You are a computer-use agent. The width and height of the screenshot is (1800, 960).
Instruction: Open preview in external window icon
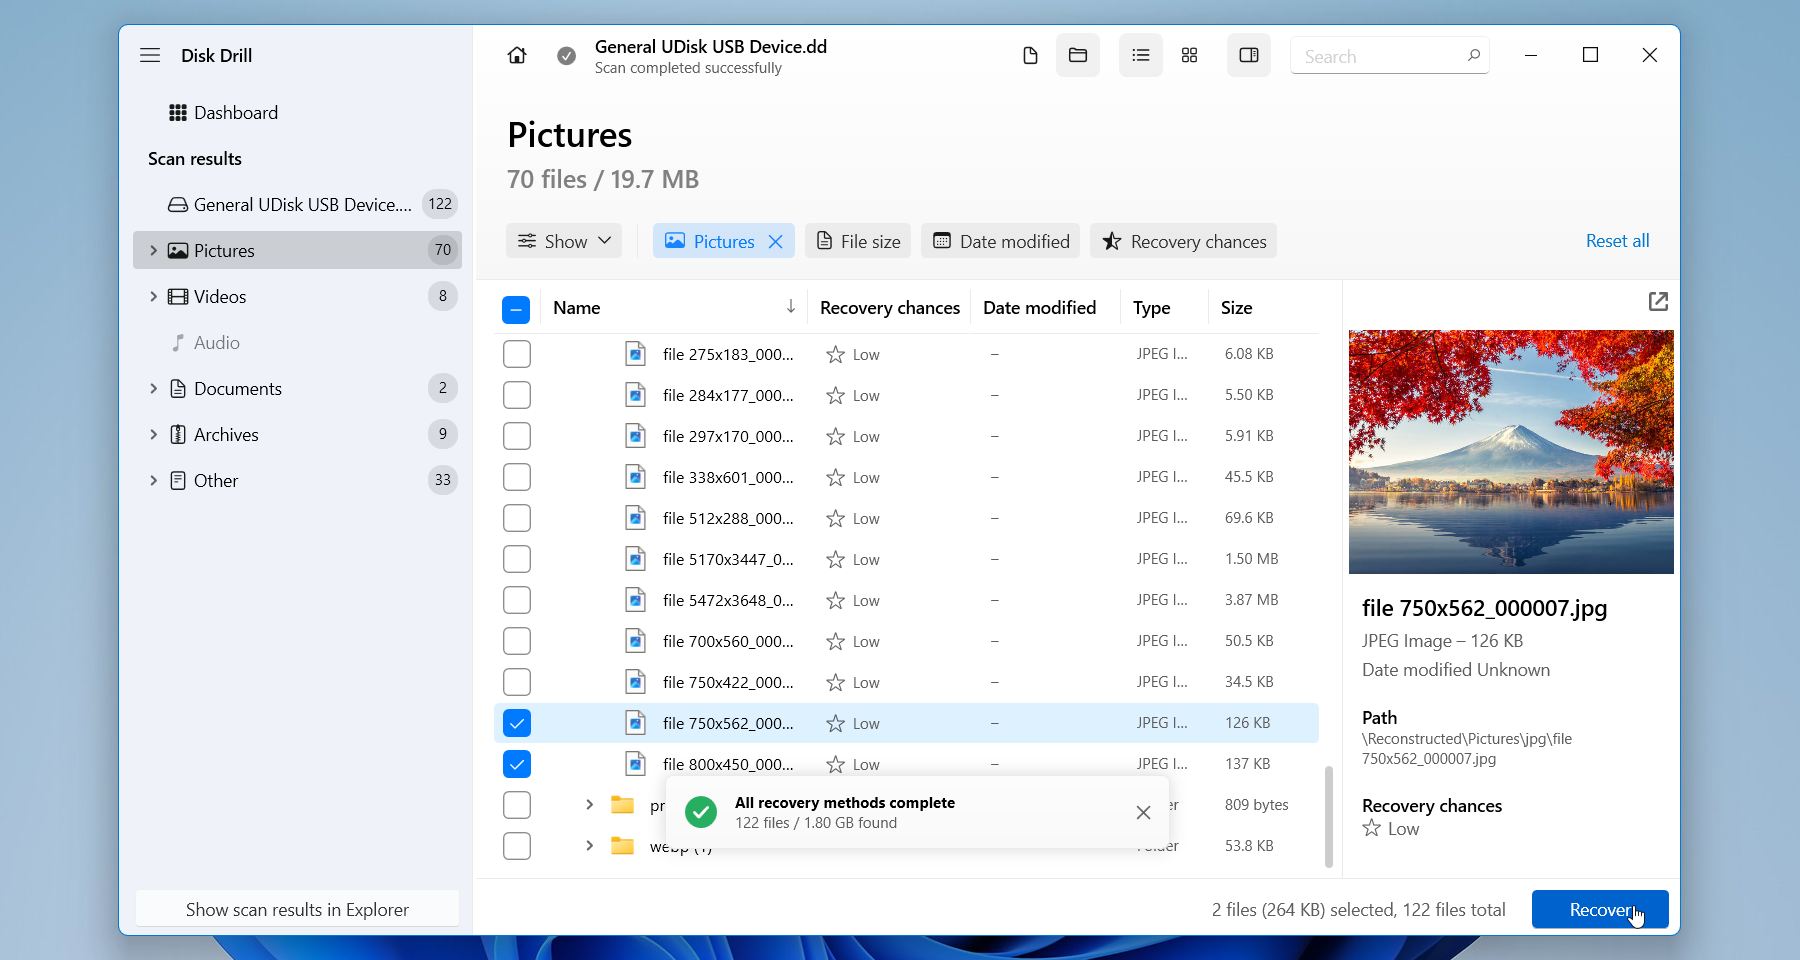click(1658, 301)
